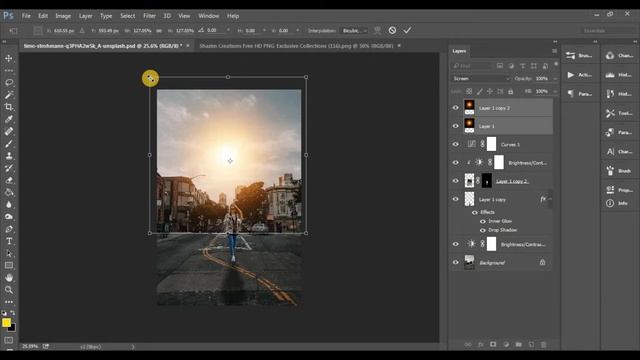Viewport: 640px width, 360px height.
Task: Hide the Drop Shadow effect
Action: pos(483,230)
